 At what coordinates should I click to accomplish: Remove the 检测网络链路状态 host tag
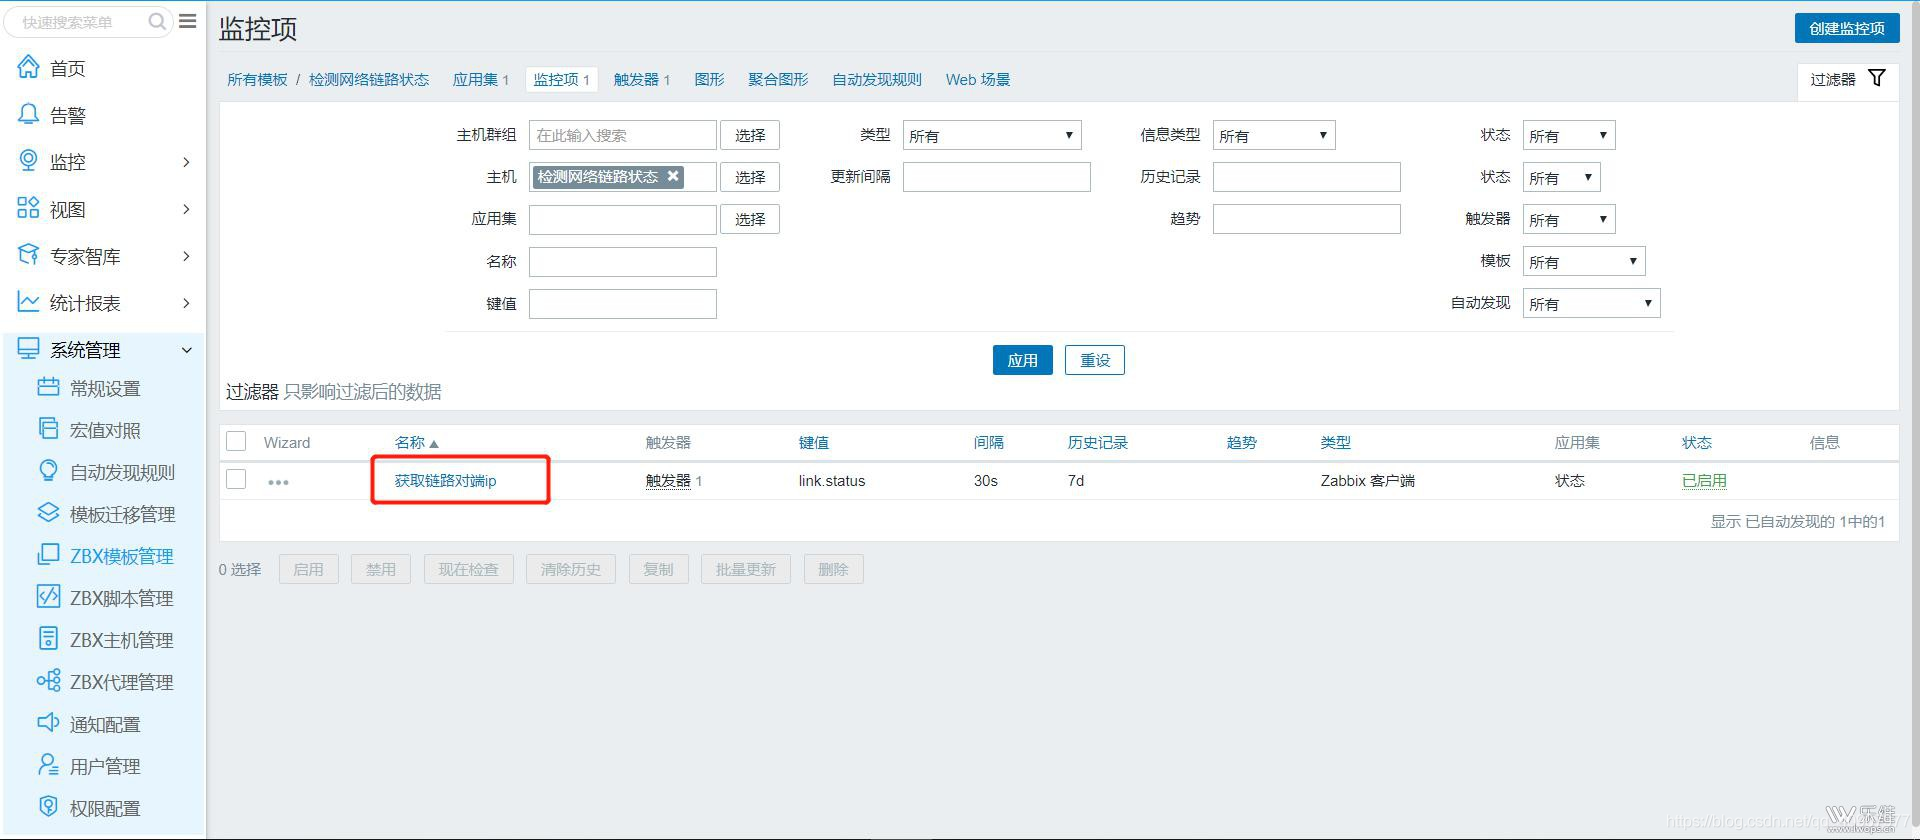point(673,176)
